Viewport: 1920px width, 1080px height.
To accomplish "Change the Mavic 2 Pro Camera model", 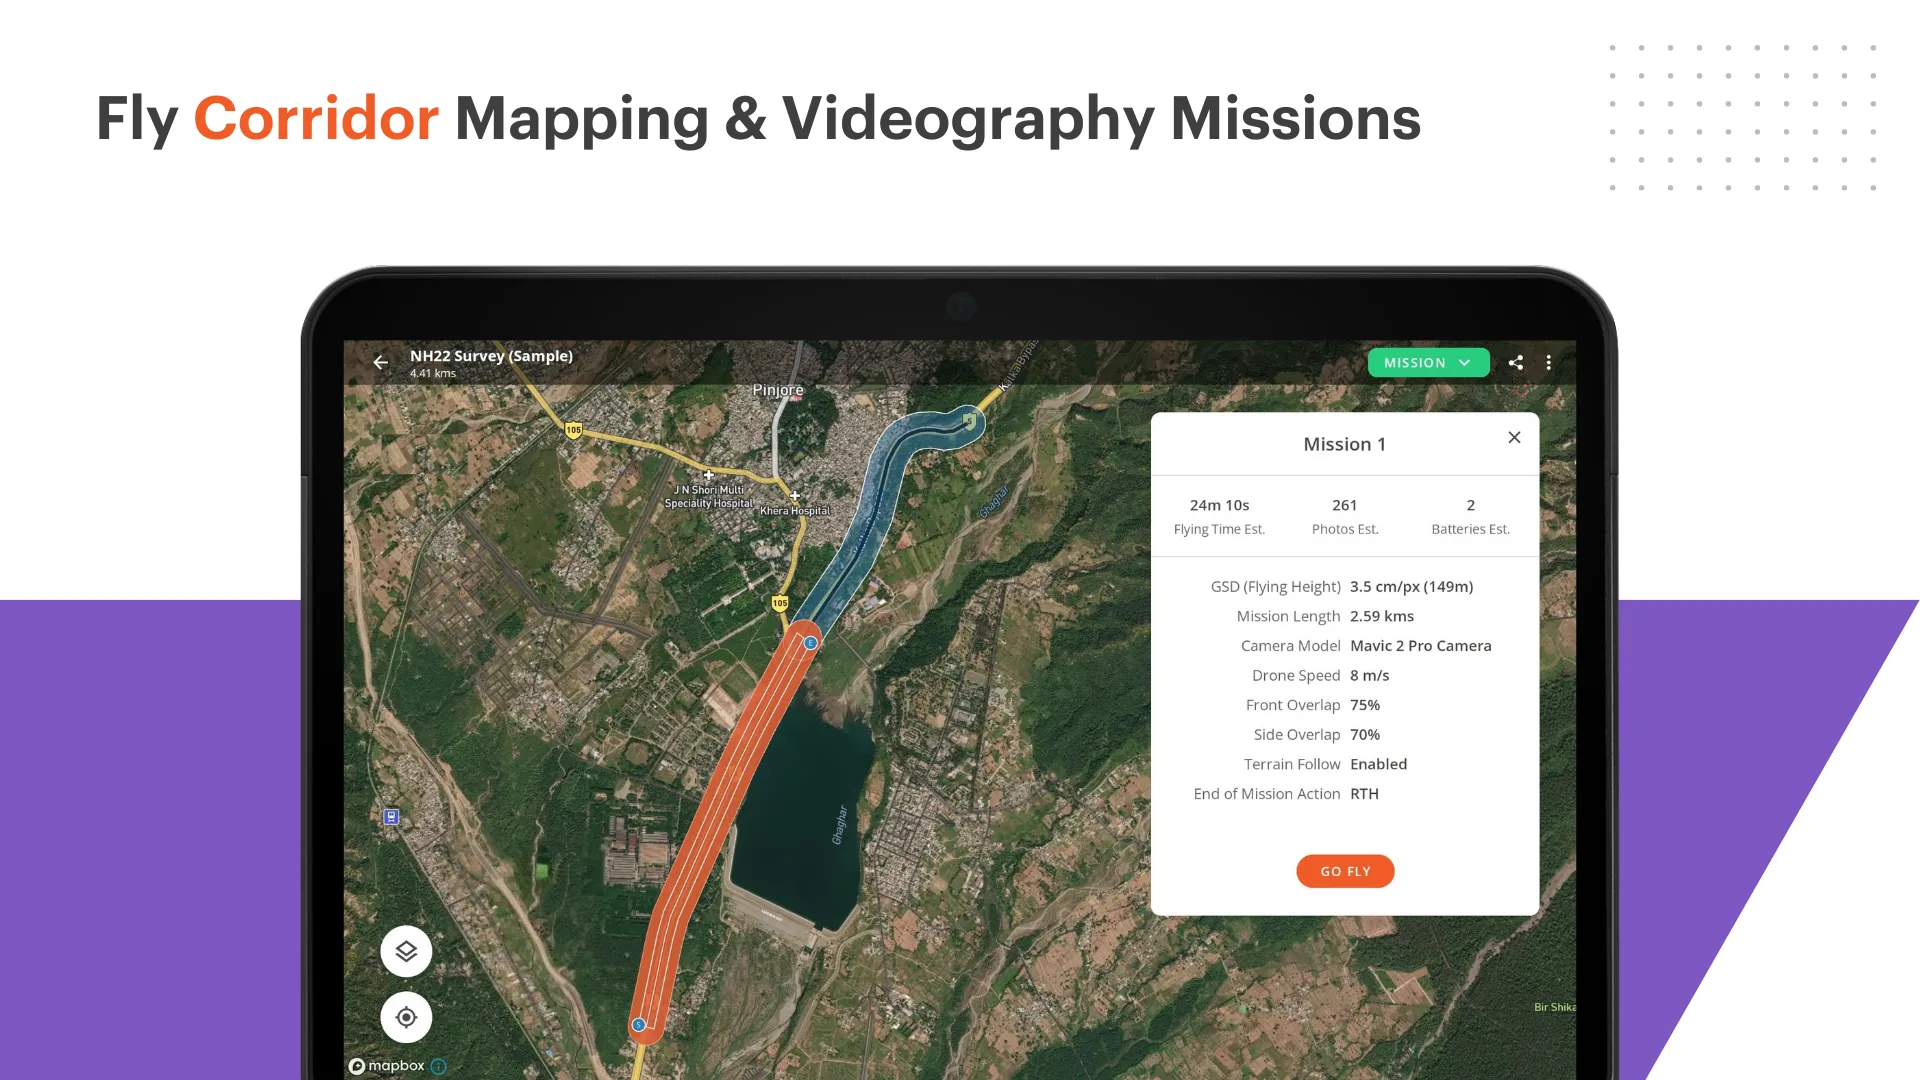I will point(1421,645).
